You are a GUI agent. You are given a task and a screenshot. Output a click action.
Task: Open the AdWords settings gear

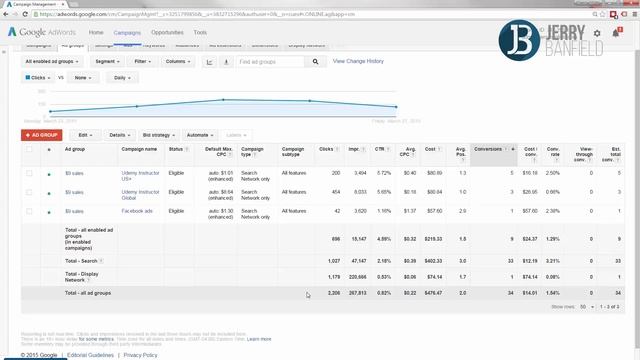pos(597,33)
